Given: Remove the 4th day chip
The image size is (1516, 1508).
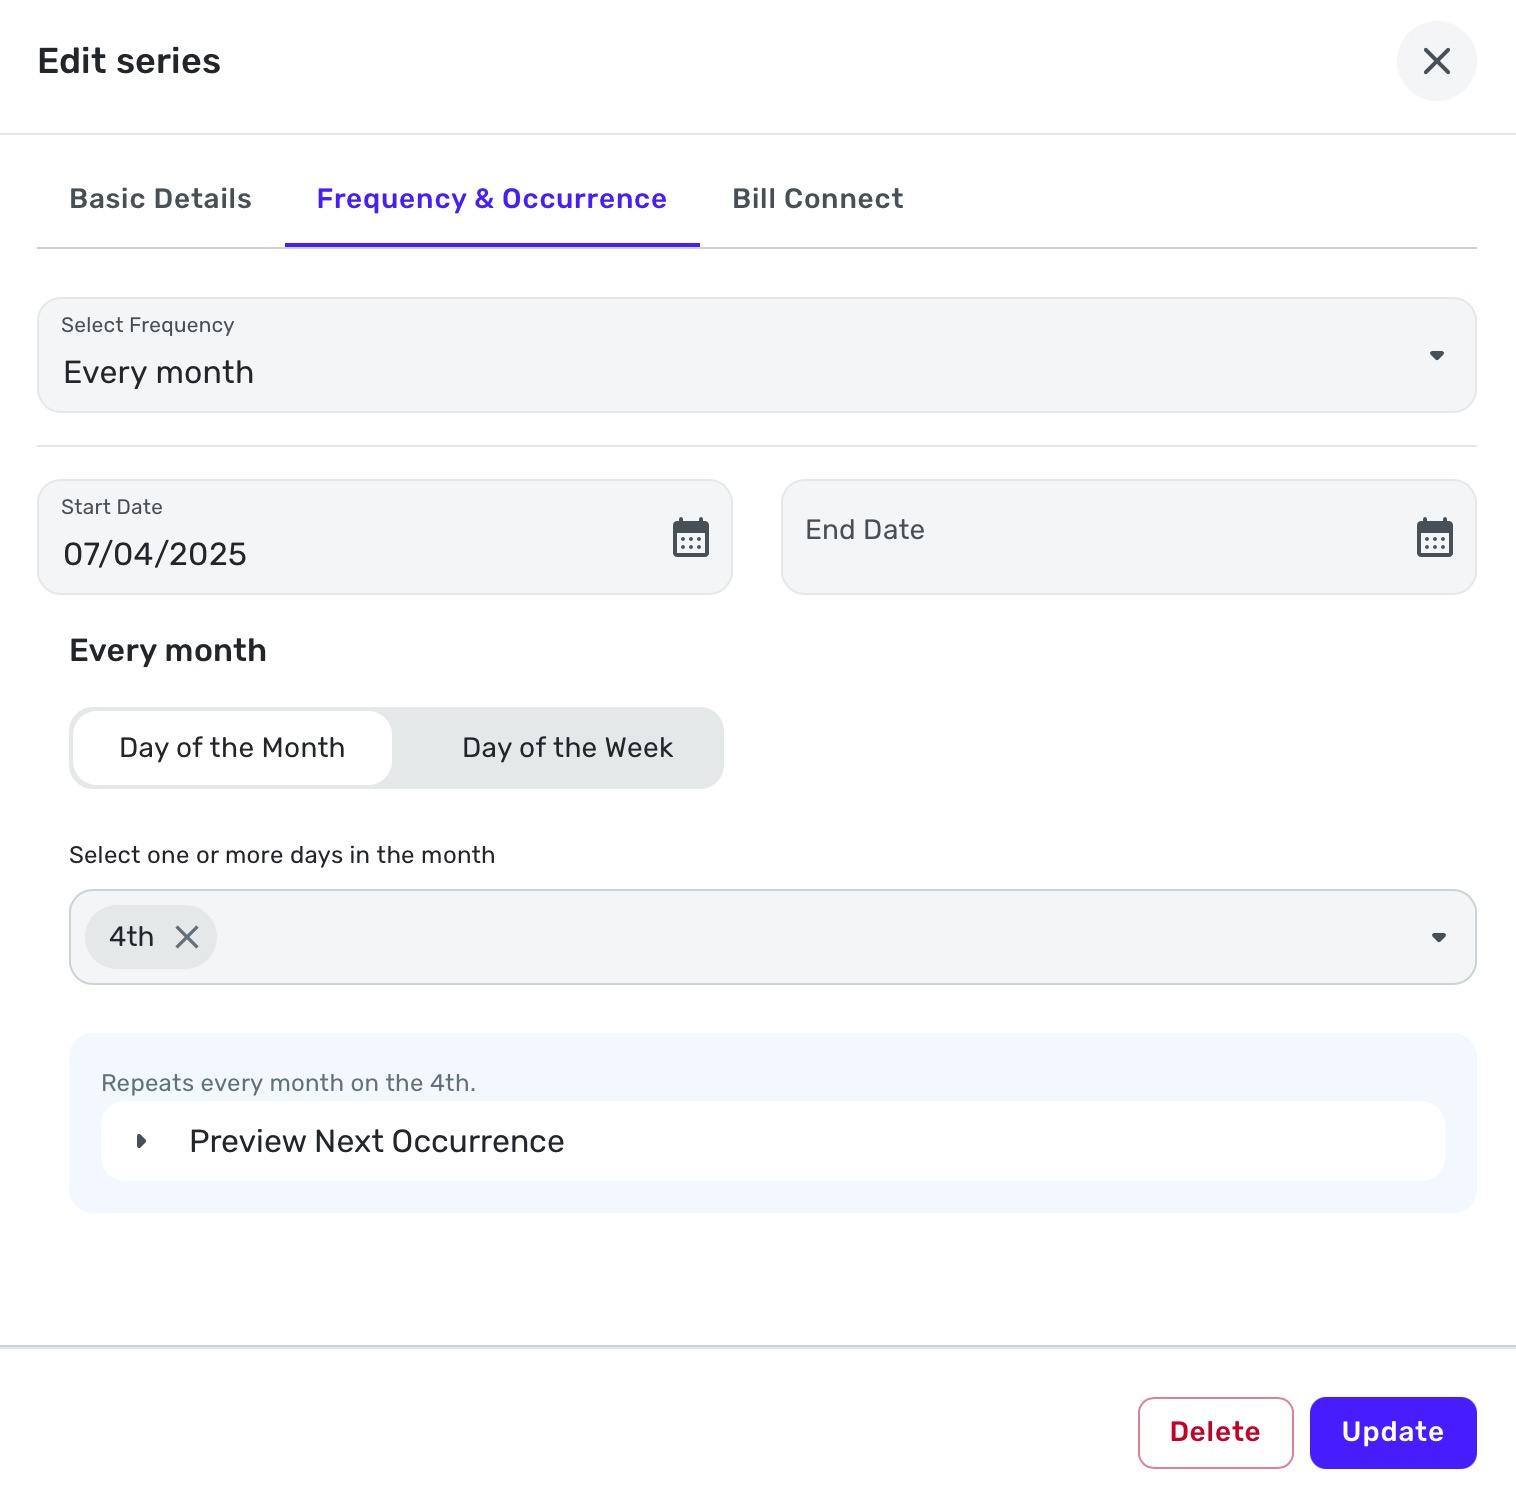Looking at the screenshot, I should [187, 937].
